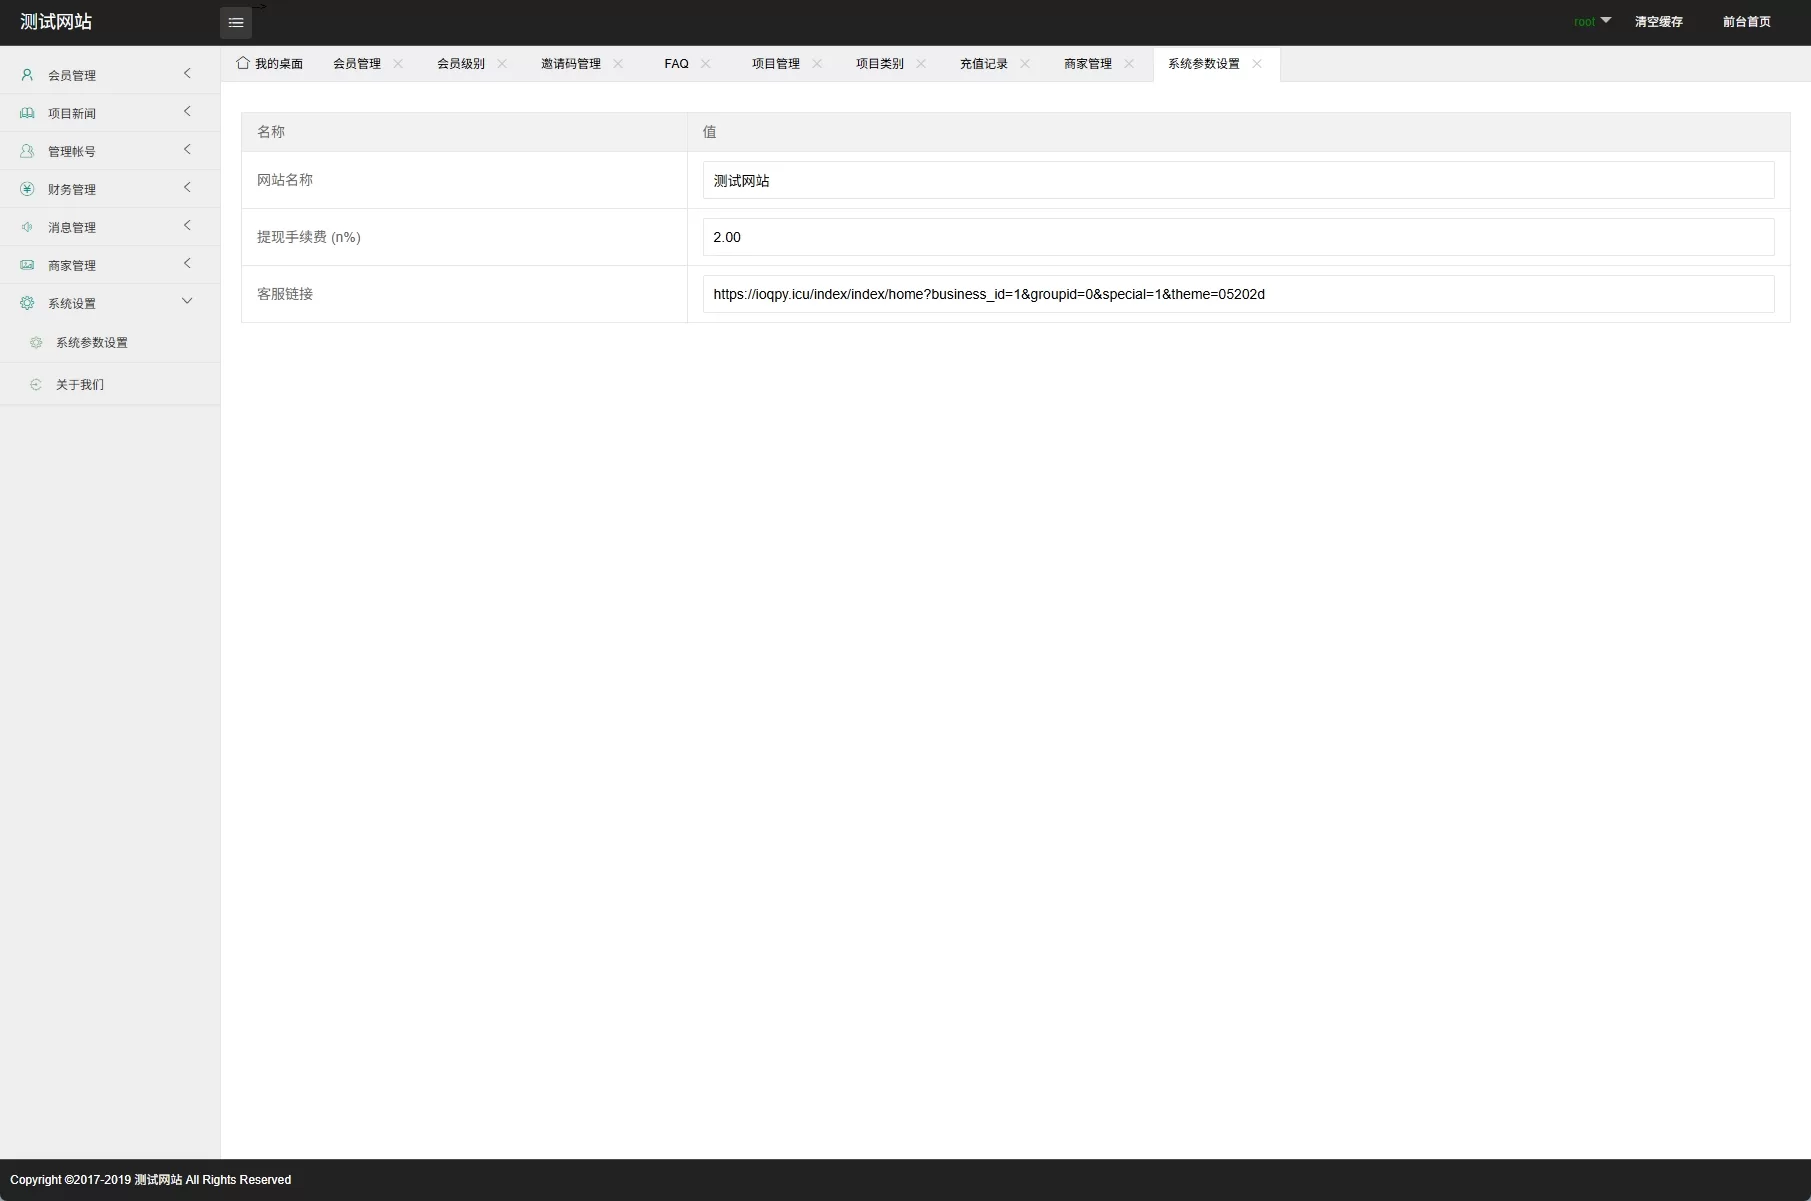Expand the 商家管理 sidebar menu chevron

tap(187, 264)
